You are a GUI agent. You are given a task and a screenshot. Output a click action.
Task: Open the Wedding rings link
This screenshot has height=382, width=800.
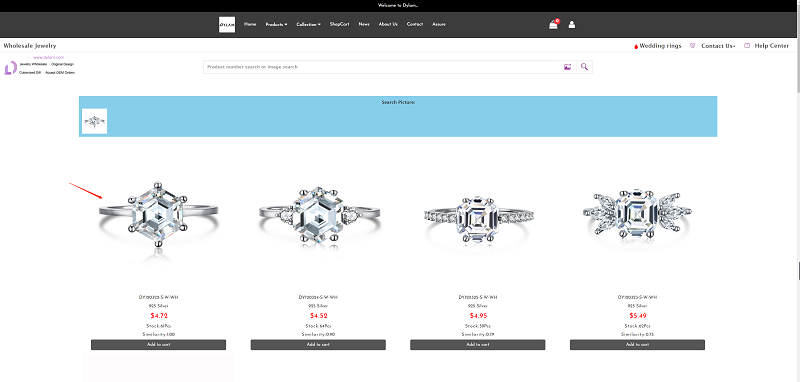click(x=660, y=45)
